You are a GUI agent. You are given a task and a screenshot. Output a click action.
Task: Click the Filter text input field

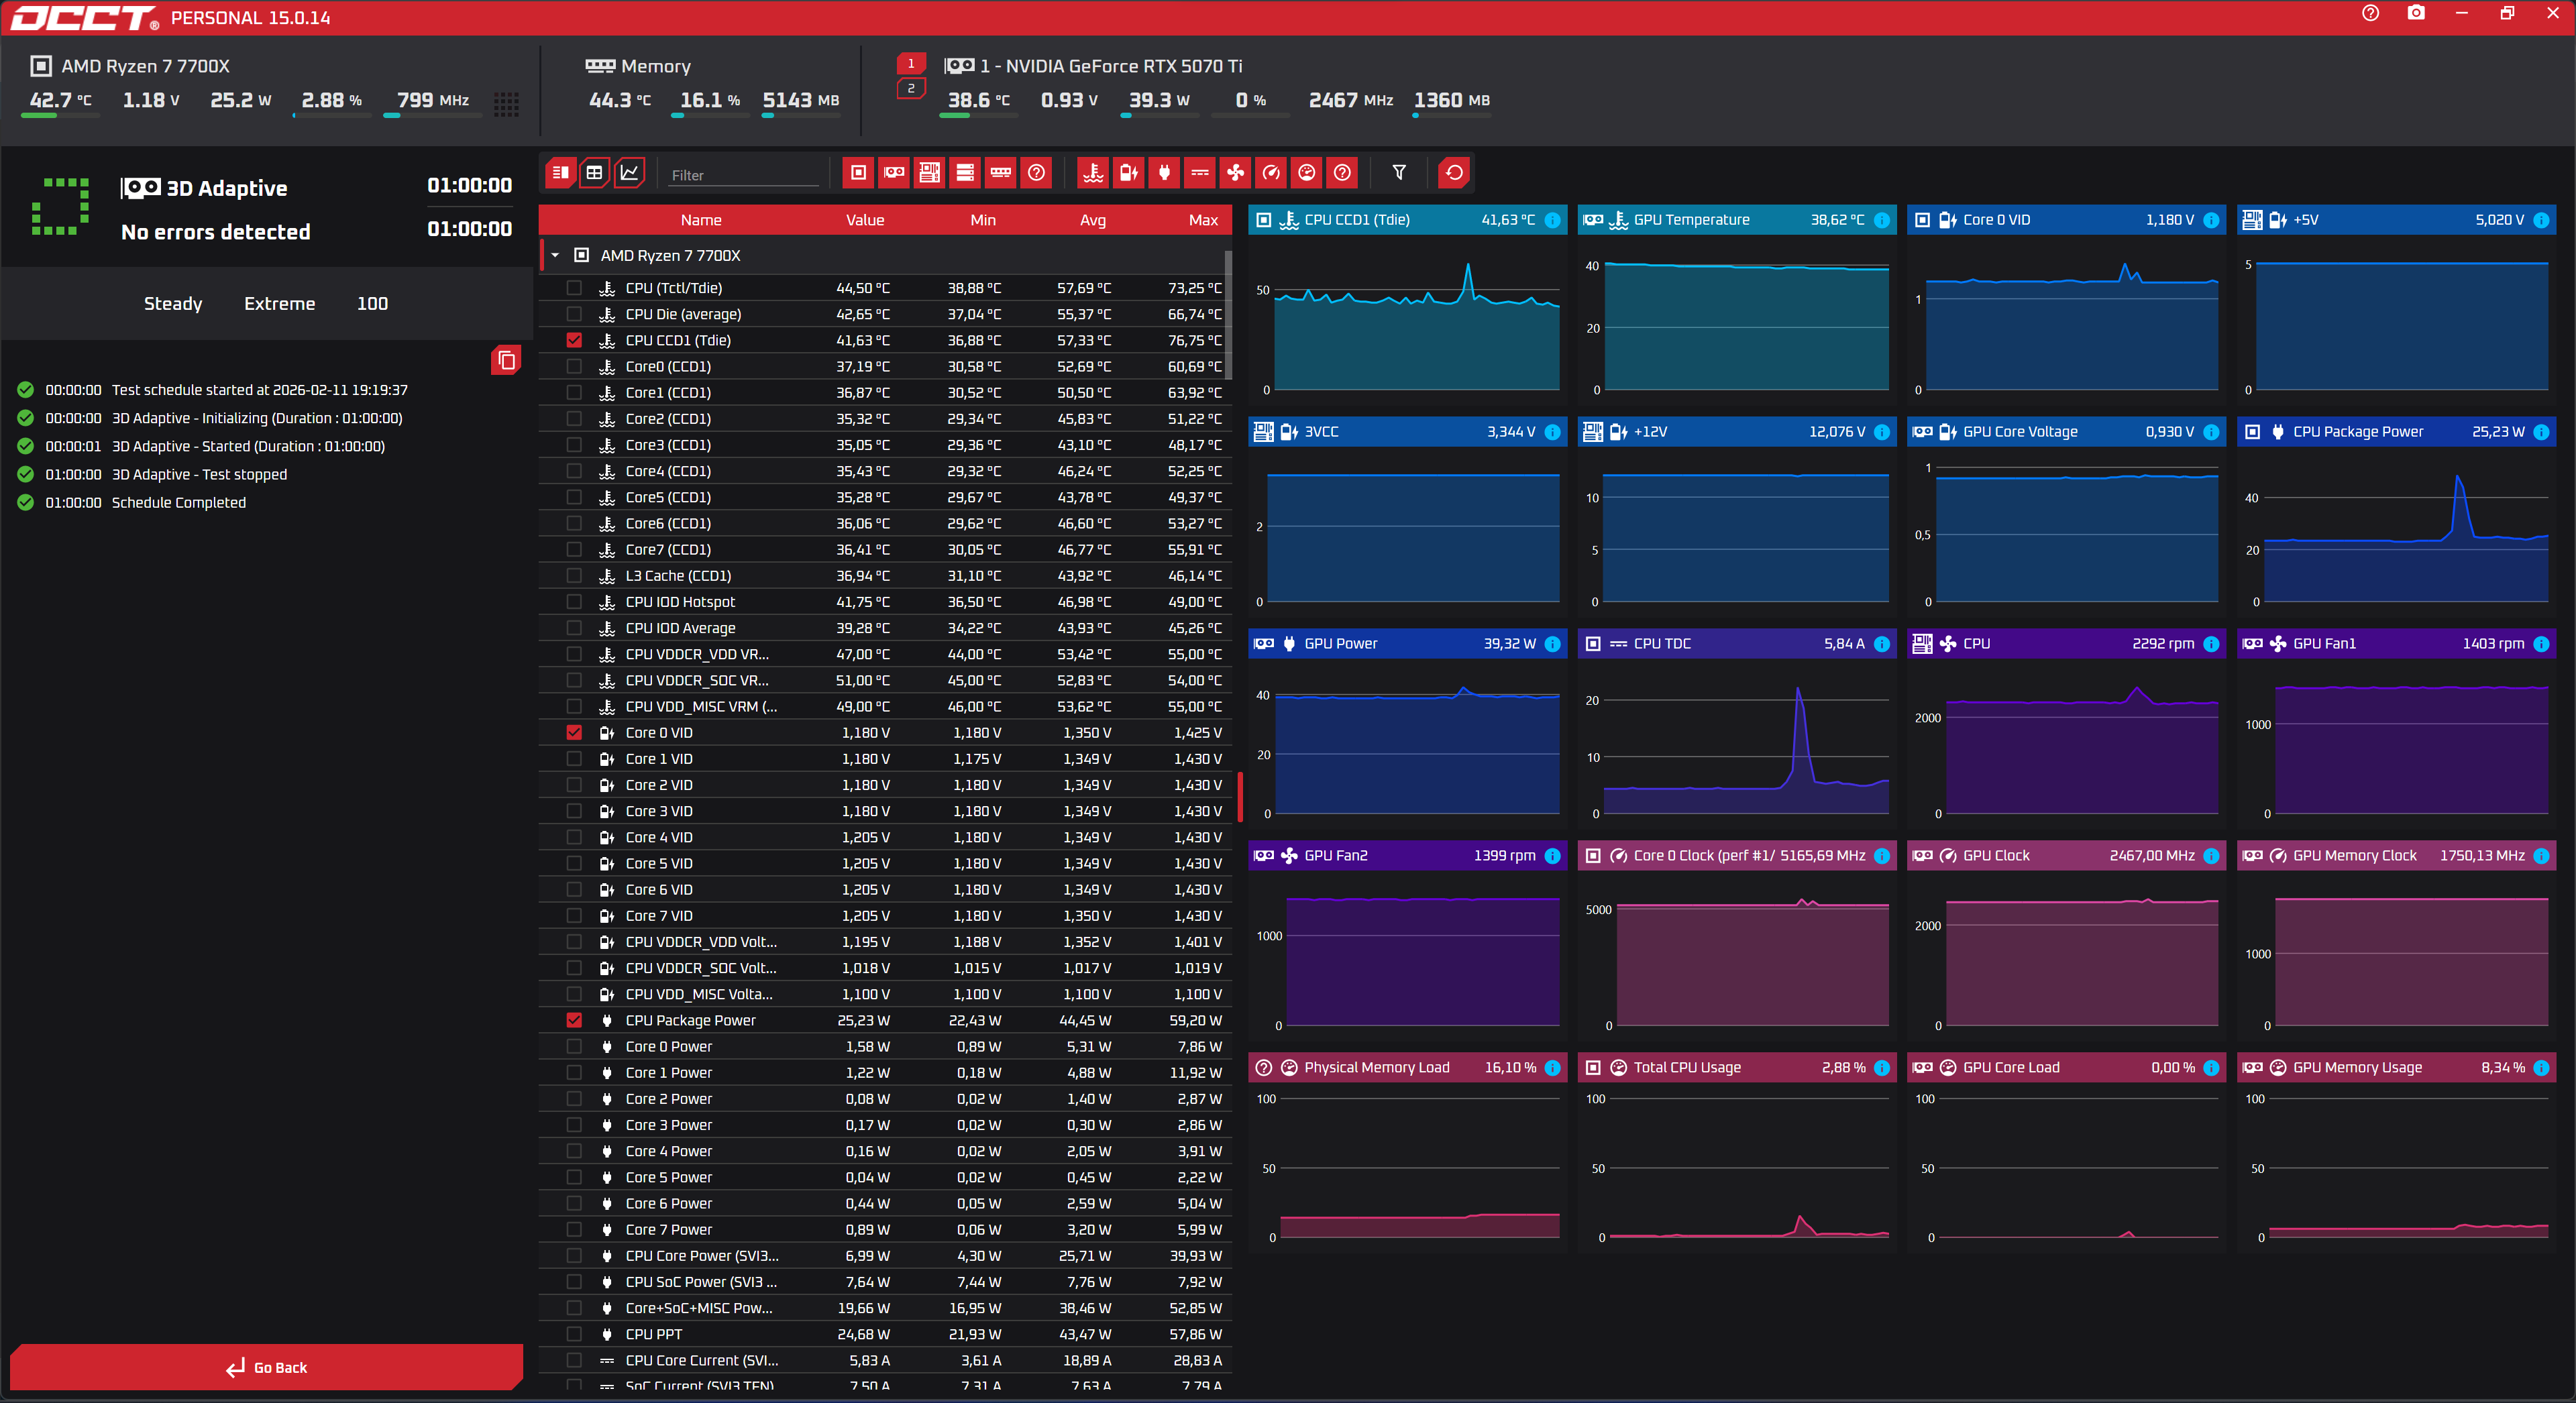(x=744, y=175)
